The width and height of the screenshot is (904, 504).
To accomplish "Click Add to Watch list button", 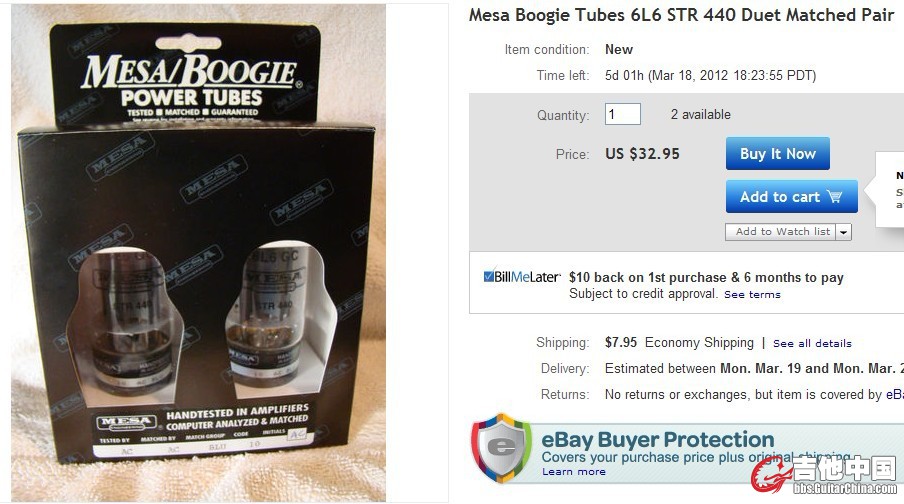I will click(x=781, y=232).
